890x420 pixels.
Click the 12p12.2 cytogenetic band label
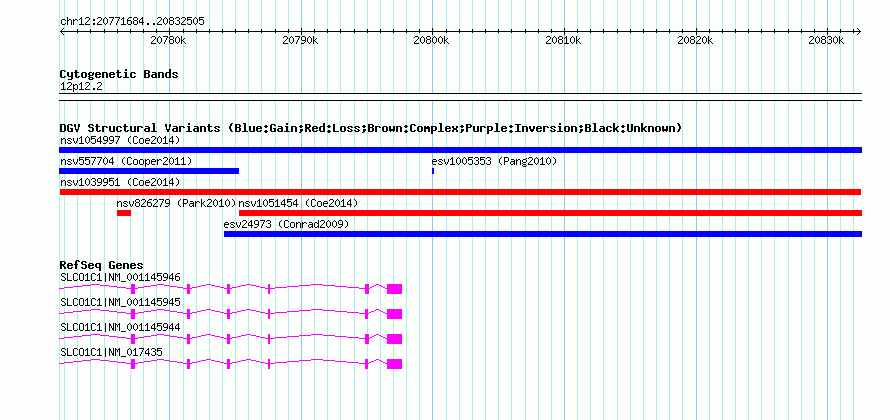[81, 87]
